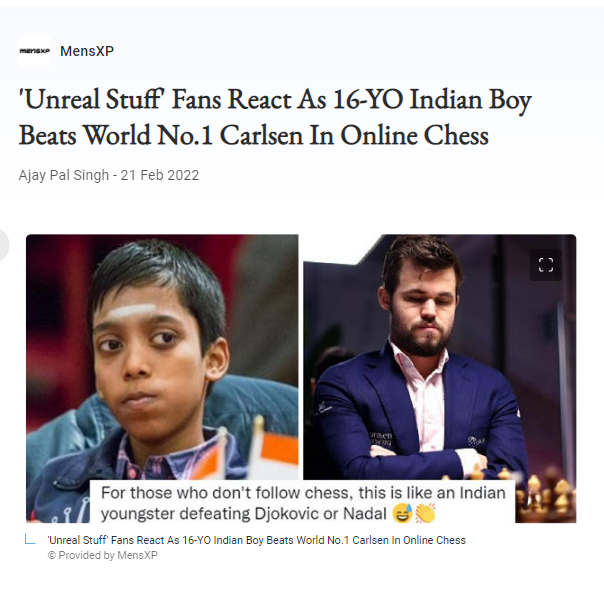The image size is (604, 603).
Task: Select author name Ajay Pal Singh
Action: (x=64, y=175)
